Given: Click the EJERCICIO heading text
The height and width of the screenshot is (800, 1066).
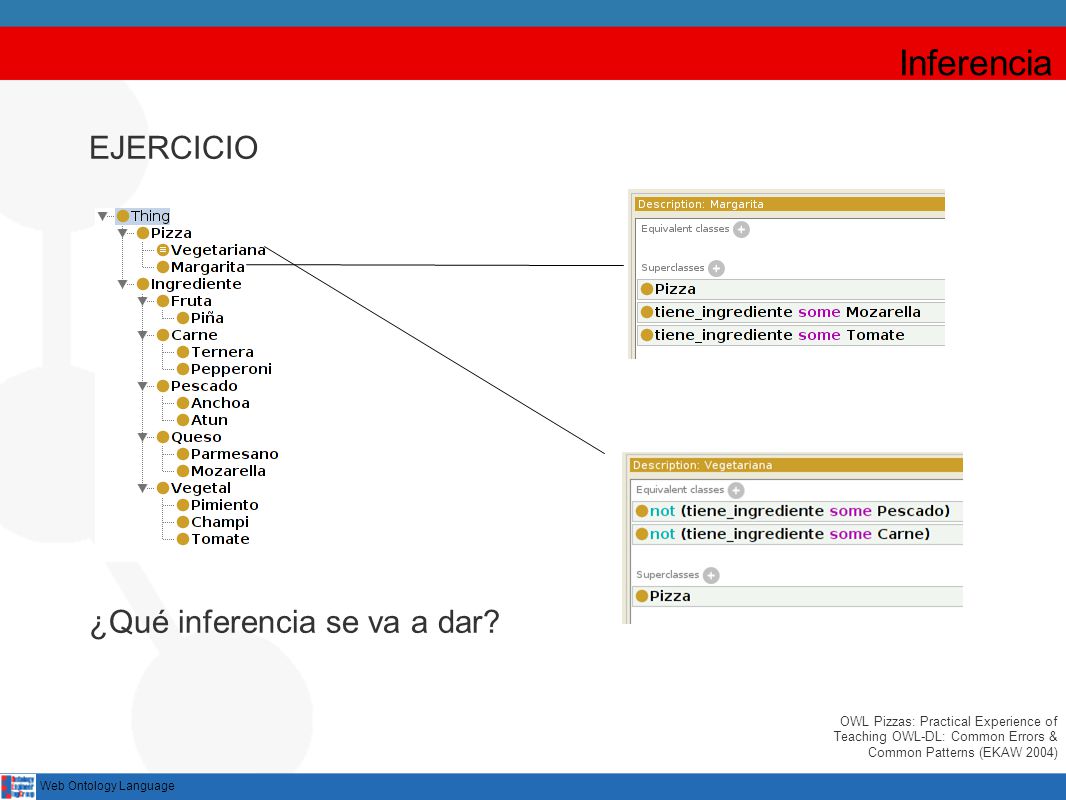Looking at the screenshot, I should [173, 147].
